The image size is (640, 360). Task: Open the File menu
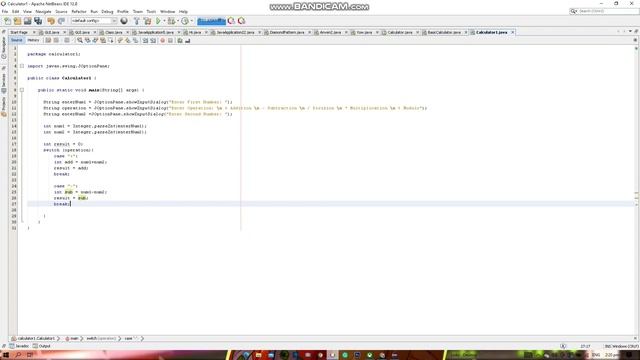pyautogui.click(x=5, y=11)
